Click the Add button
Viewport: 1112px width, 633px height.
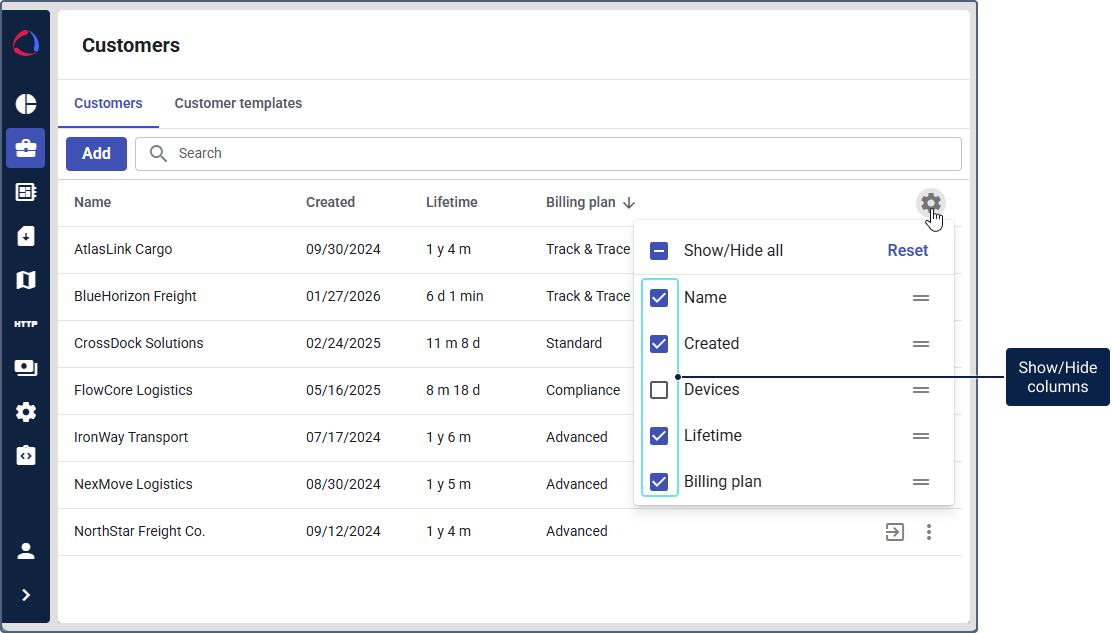[x=96, y=154]
